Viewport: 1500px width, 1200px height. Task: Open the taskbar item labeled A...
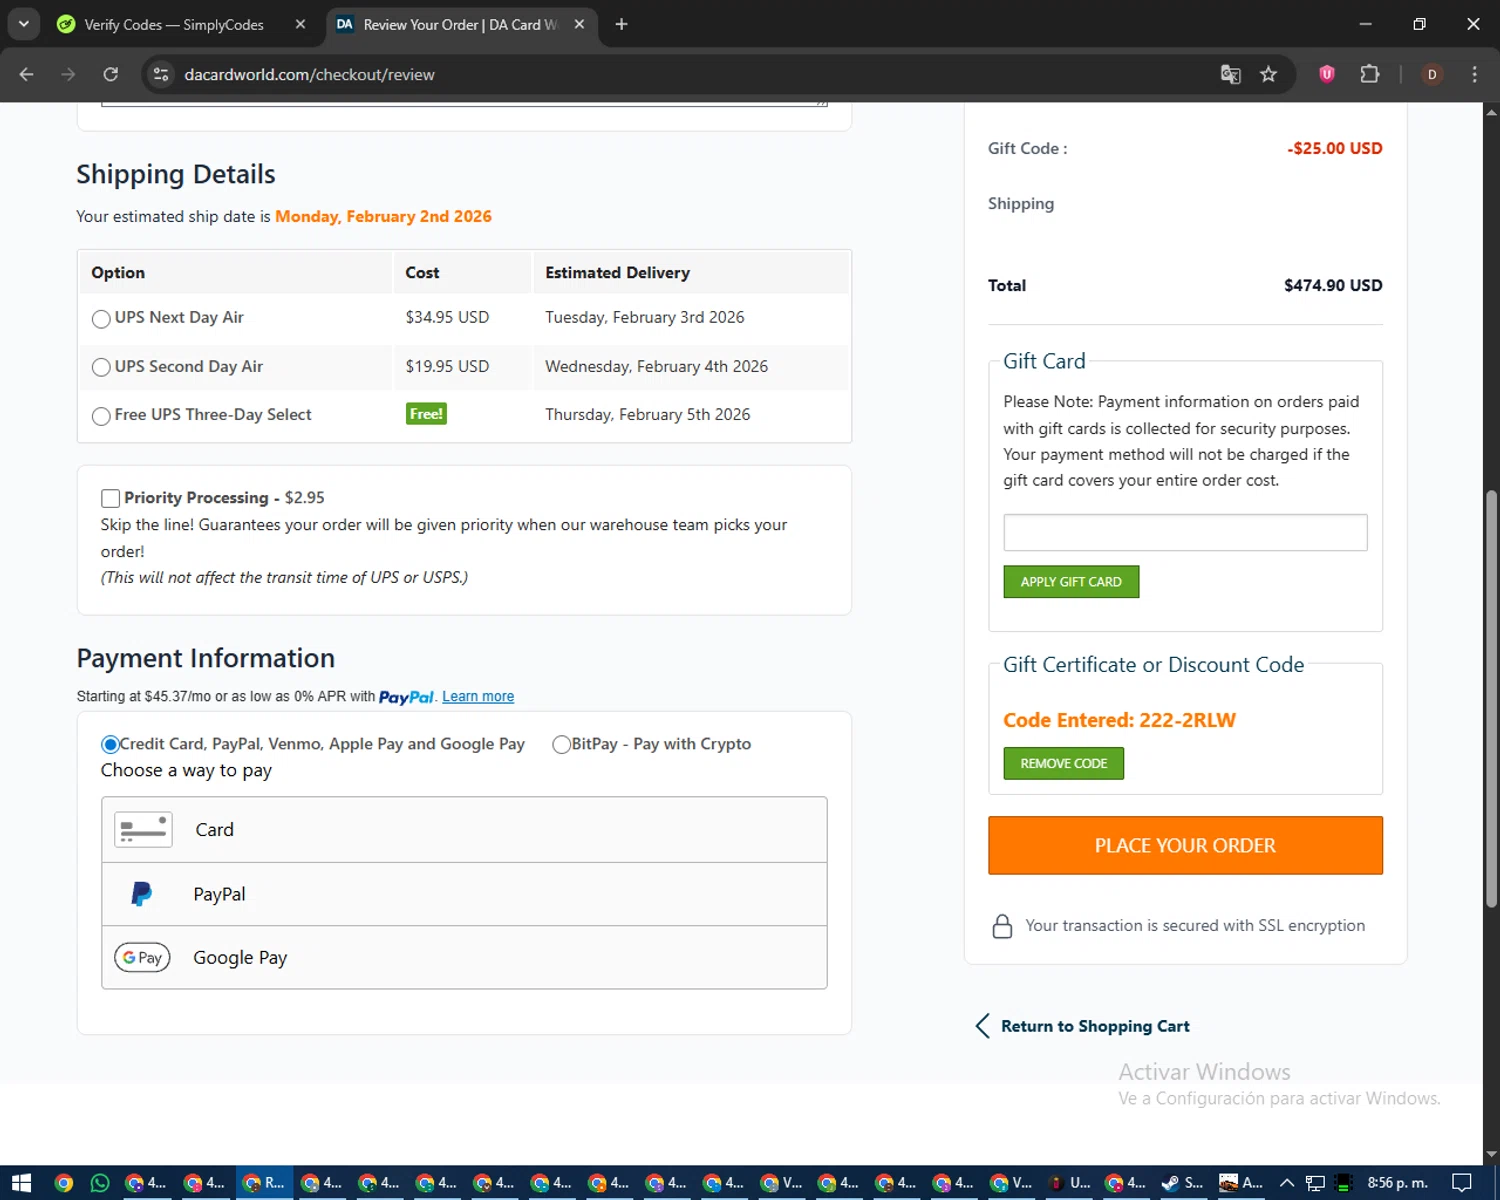point(1240,1183)
